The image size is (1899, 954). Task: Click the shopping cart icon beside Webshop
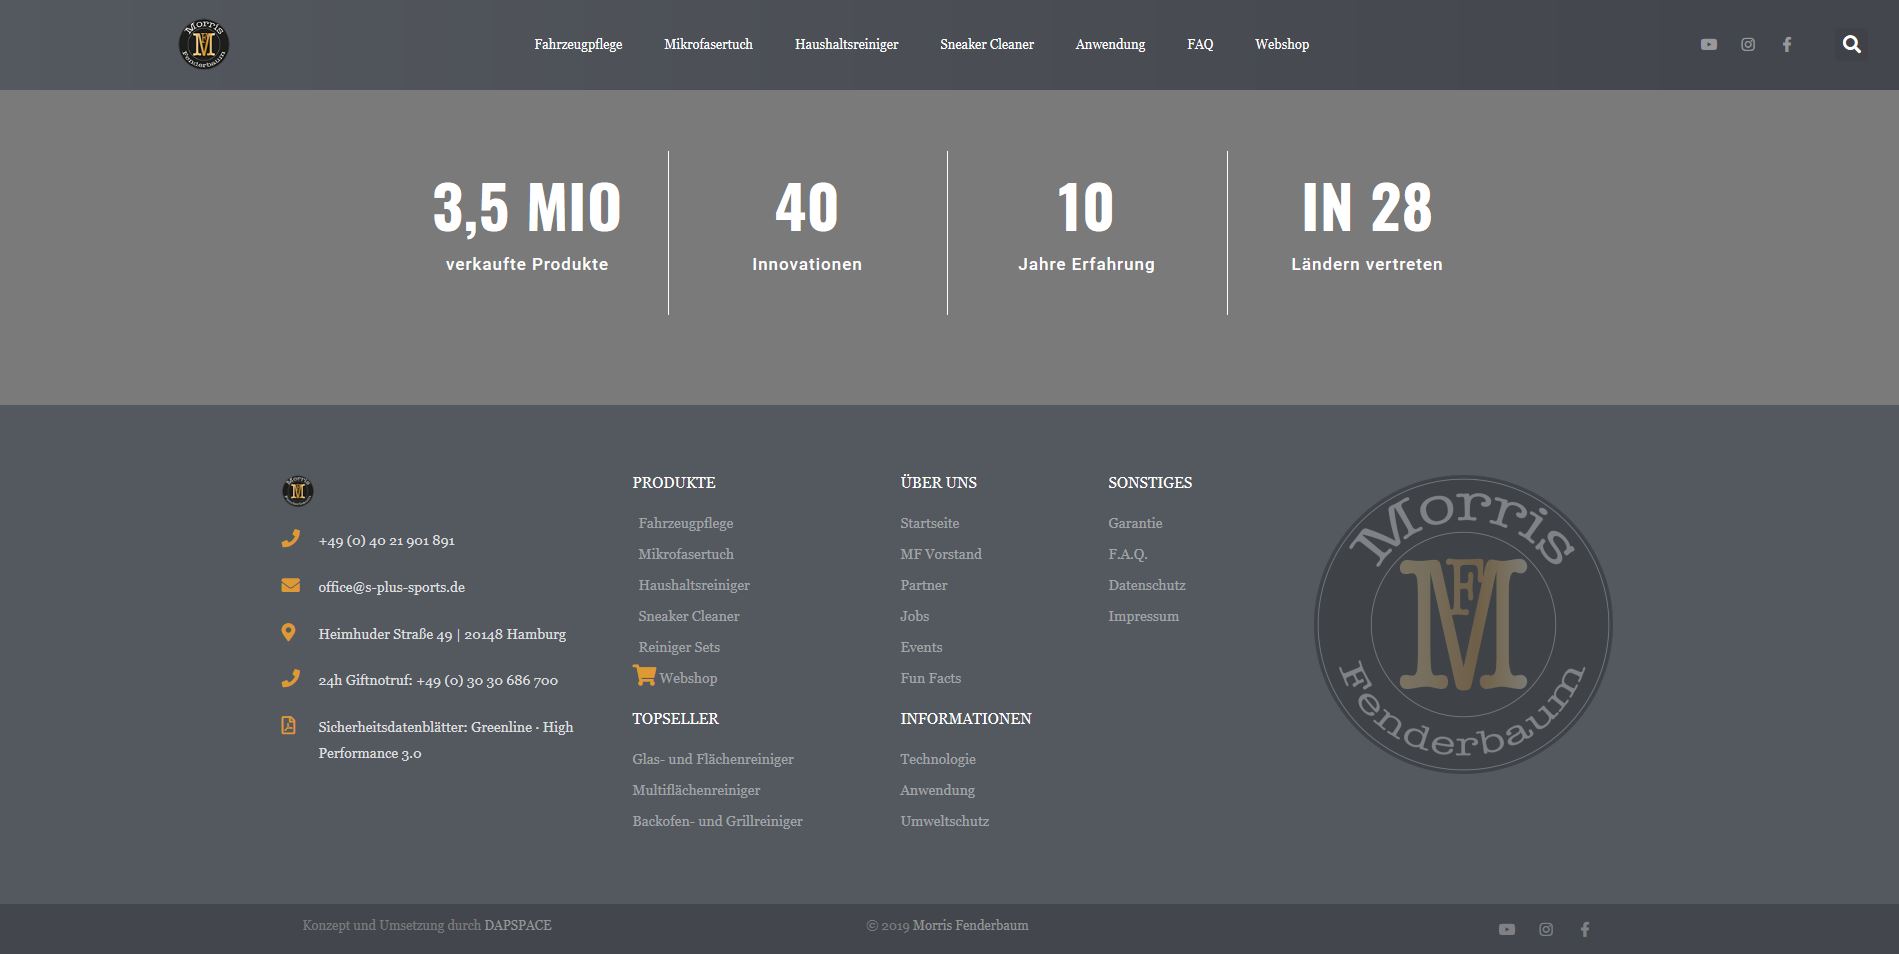(x=644, y=676)
